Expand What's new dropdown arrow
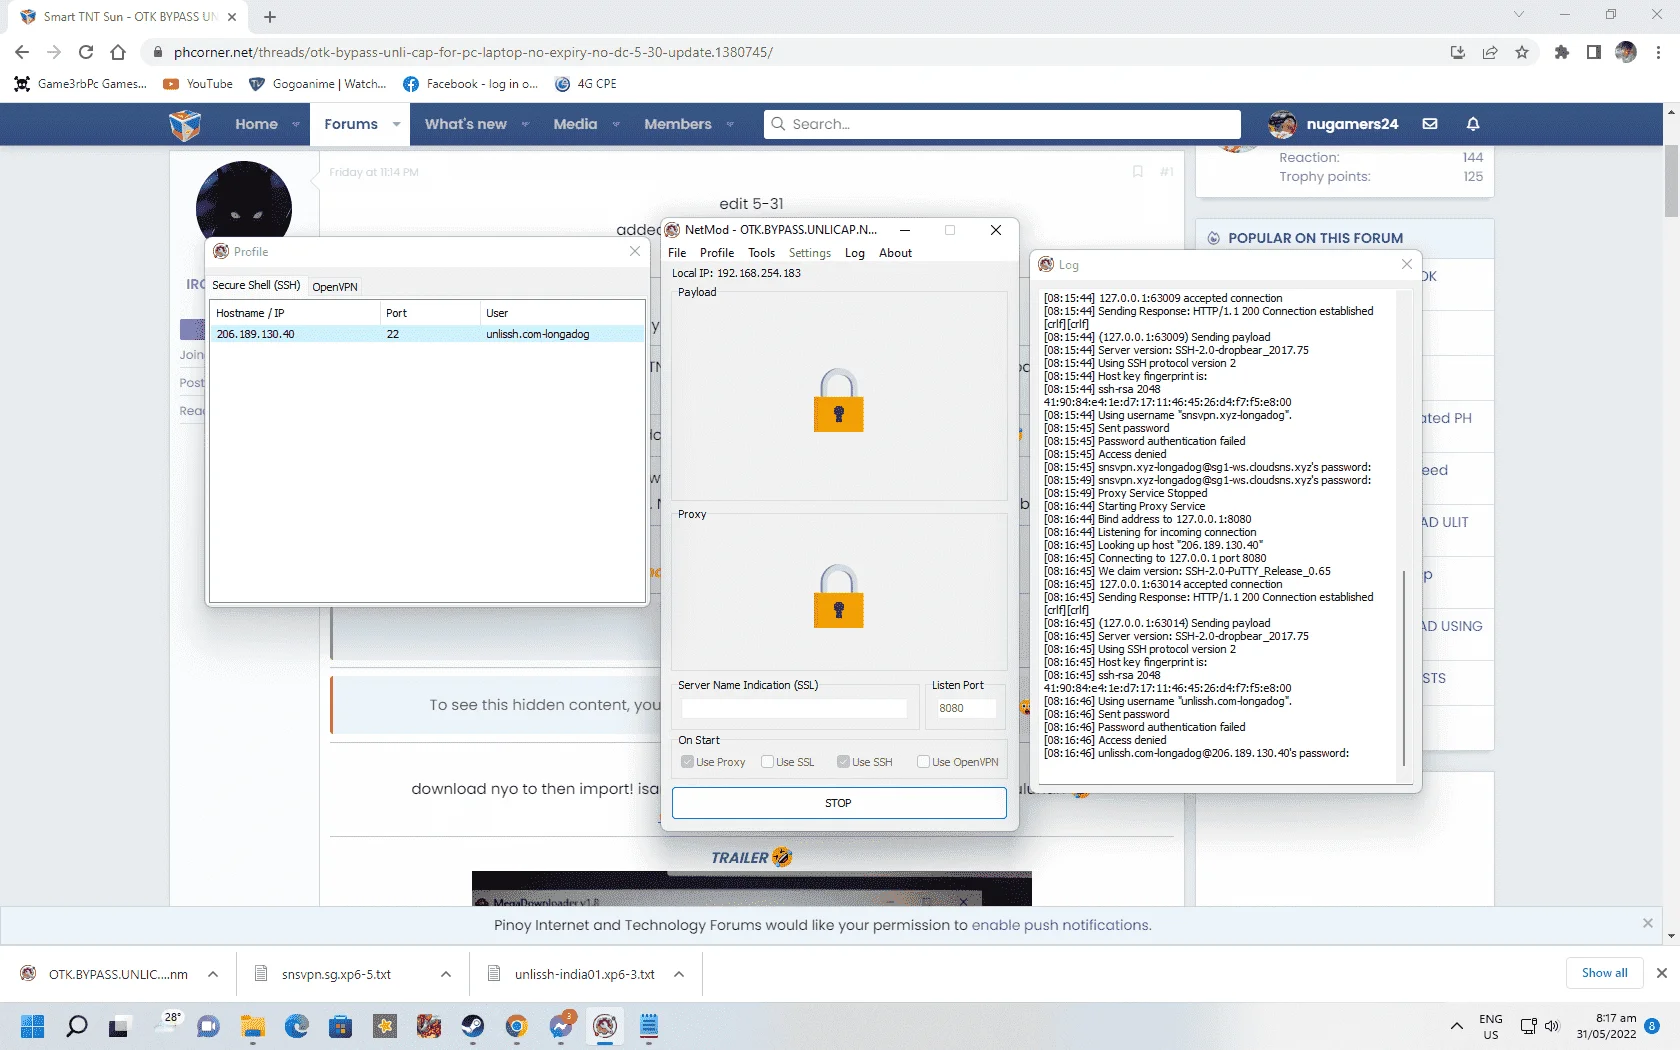The height and width of the screenshot is (1050, 1680). [525, 124]
